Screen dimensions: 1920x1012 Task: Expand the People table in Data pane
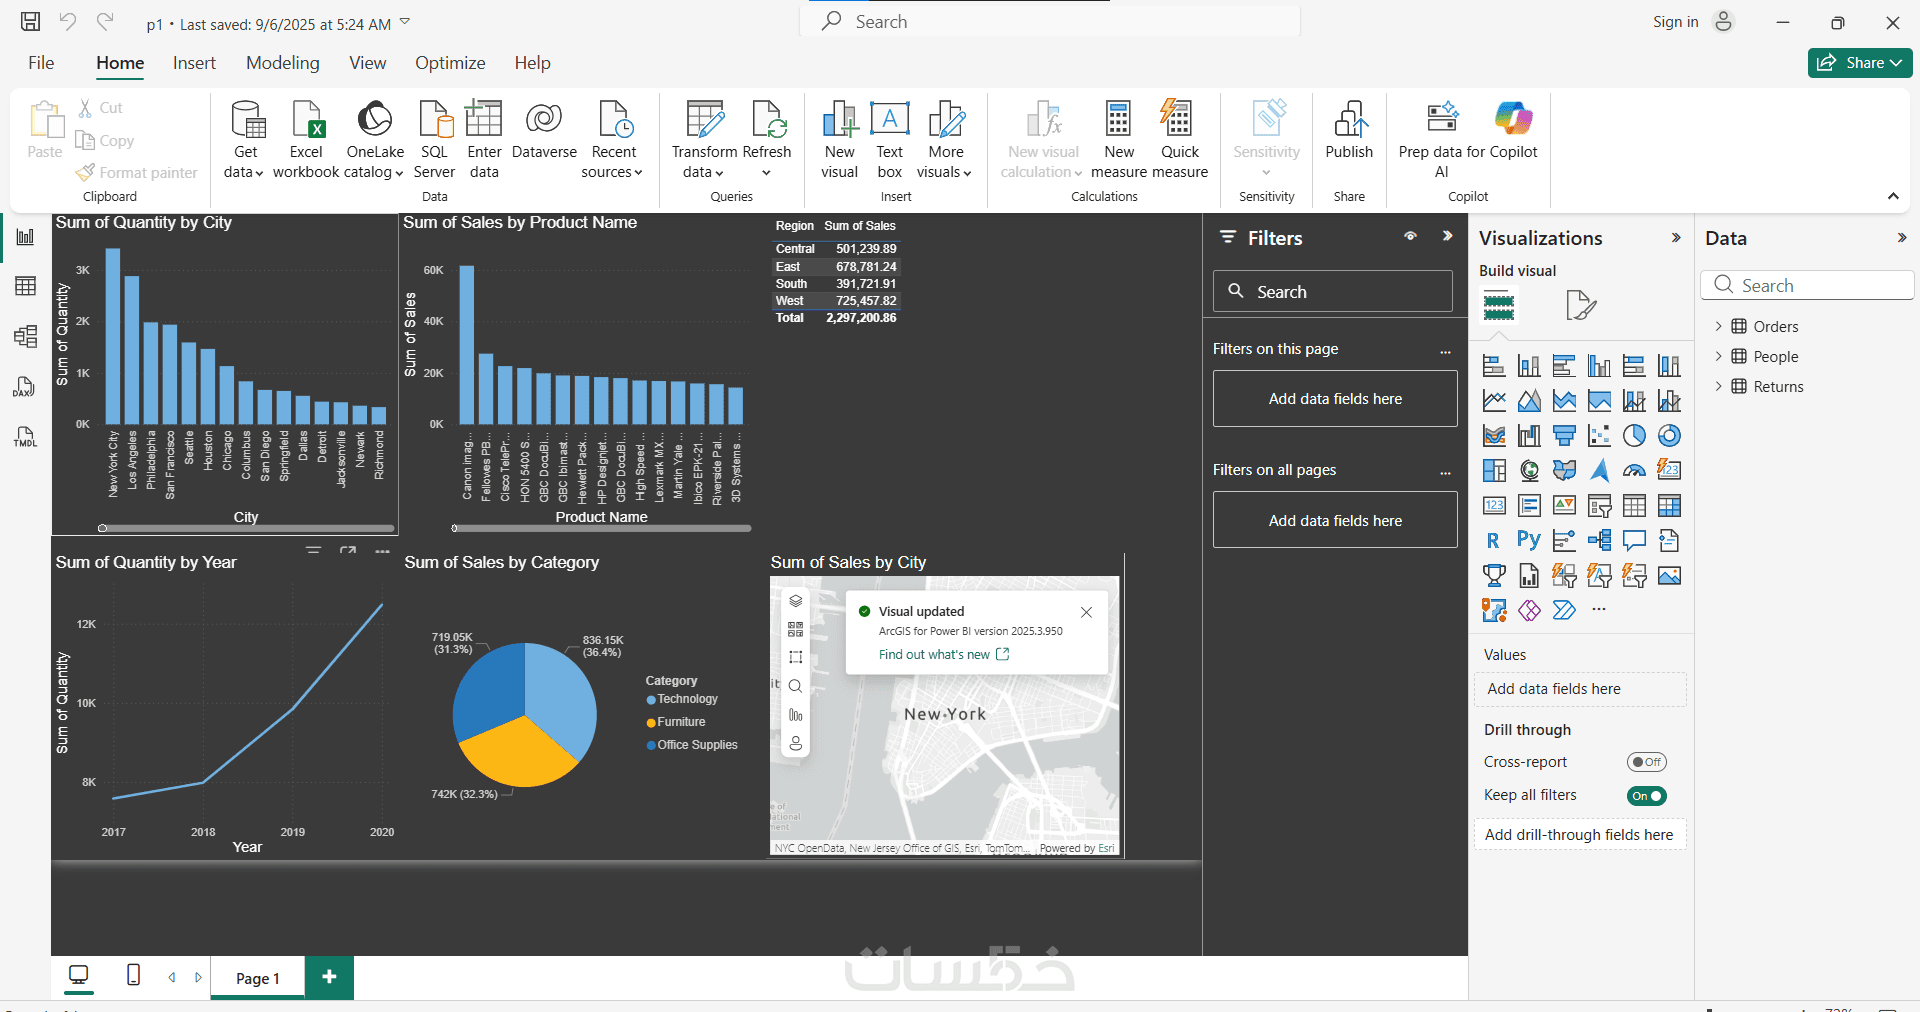click(1718, 356)
